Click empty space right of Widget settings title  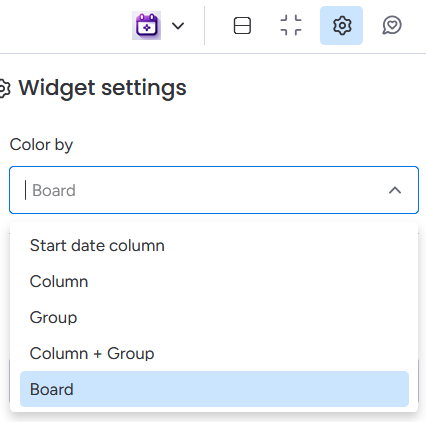(x=300, y=88)
